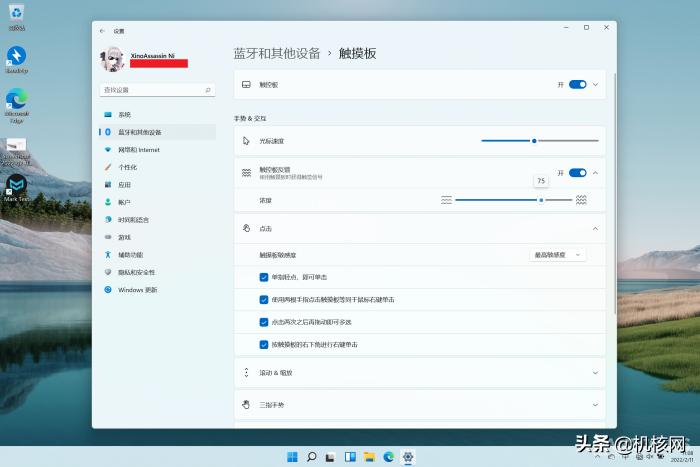Expand the 三指手势 section
Viewport: 700px width, 467px height.
pos(420,405)
